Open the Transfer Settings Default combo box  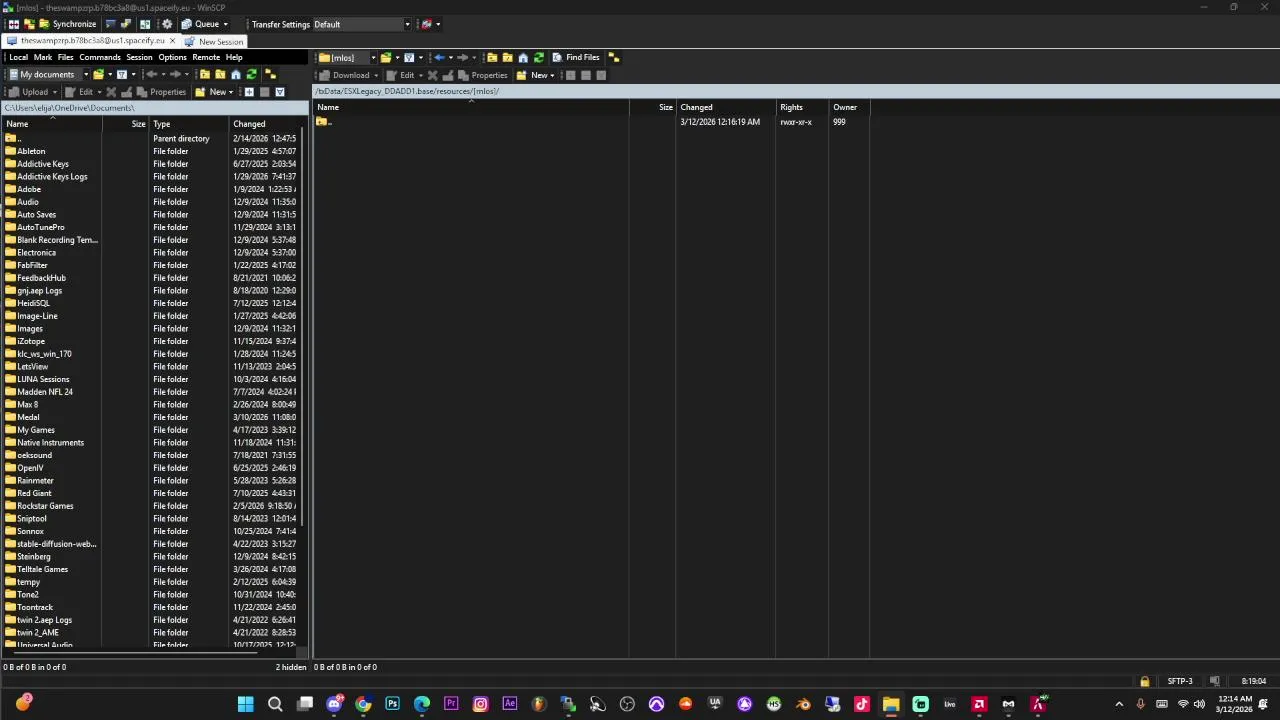coord(362,24)
